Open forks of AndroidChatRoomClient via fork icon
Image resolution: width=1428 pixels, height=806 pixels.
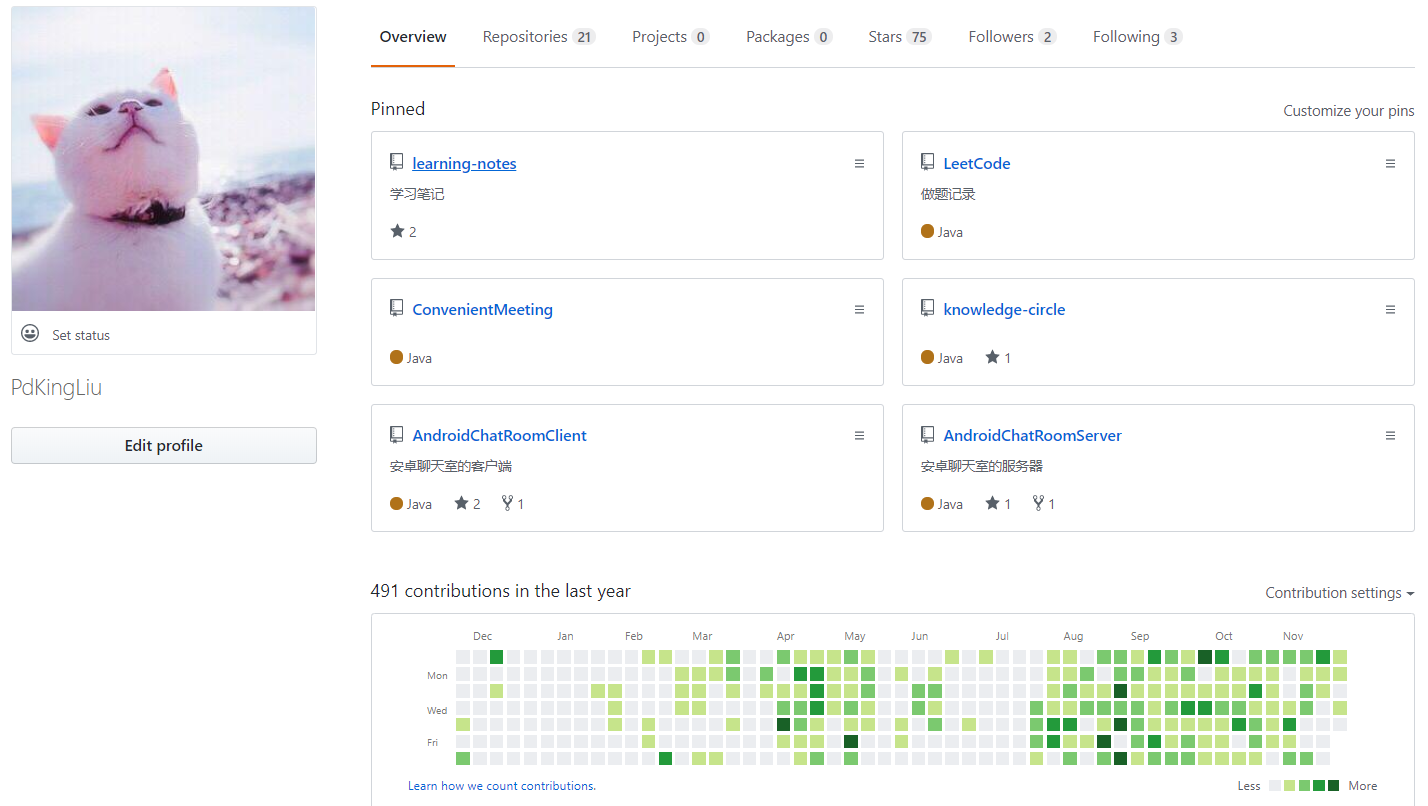pos(508,503)
